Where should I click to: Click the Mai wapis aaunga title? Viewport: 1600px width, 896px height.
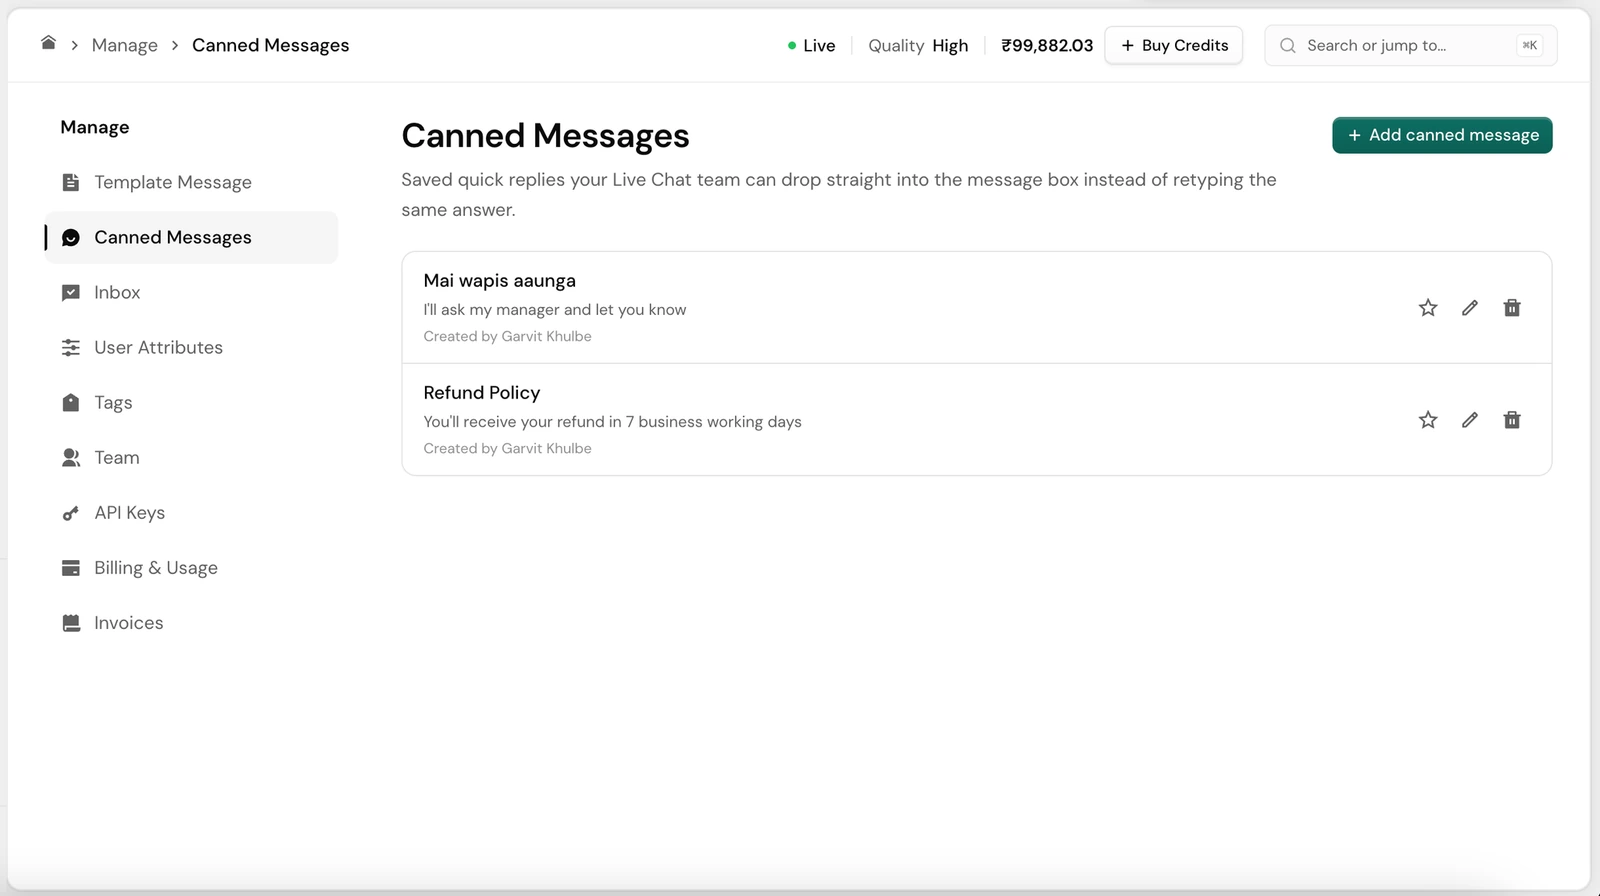(499, 281)
